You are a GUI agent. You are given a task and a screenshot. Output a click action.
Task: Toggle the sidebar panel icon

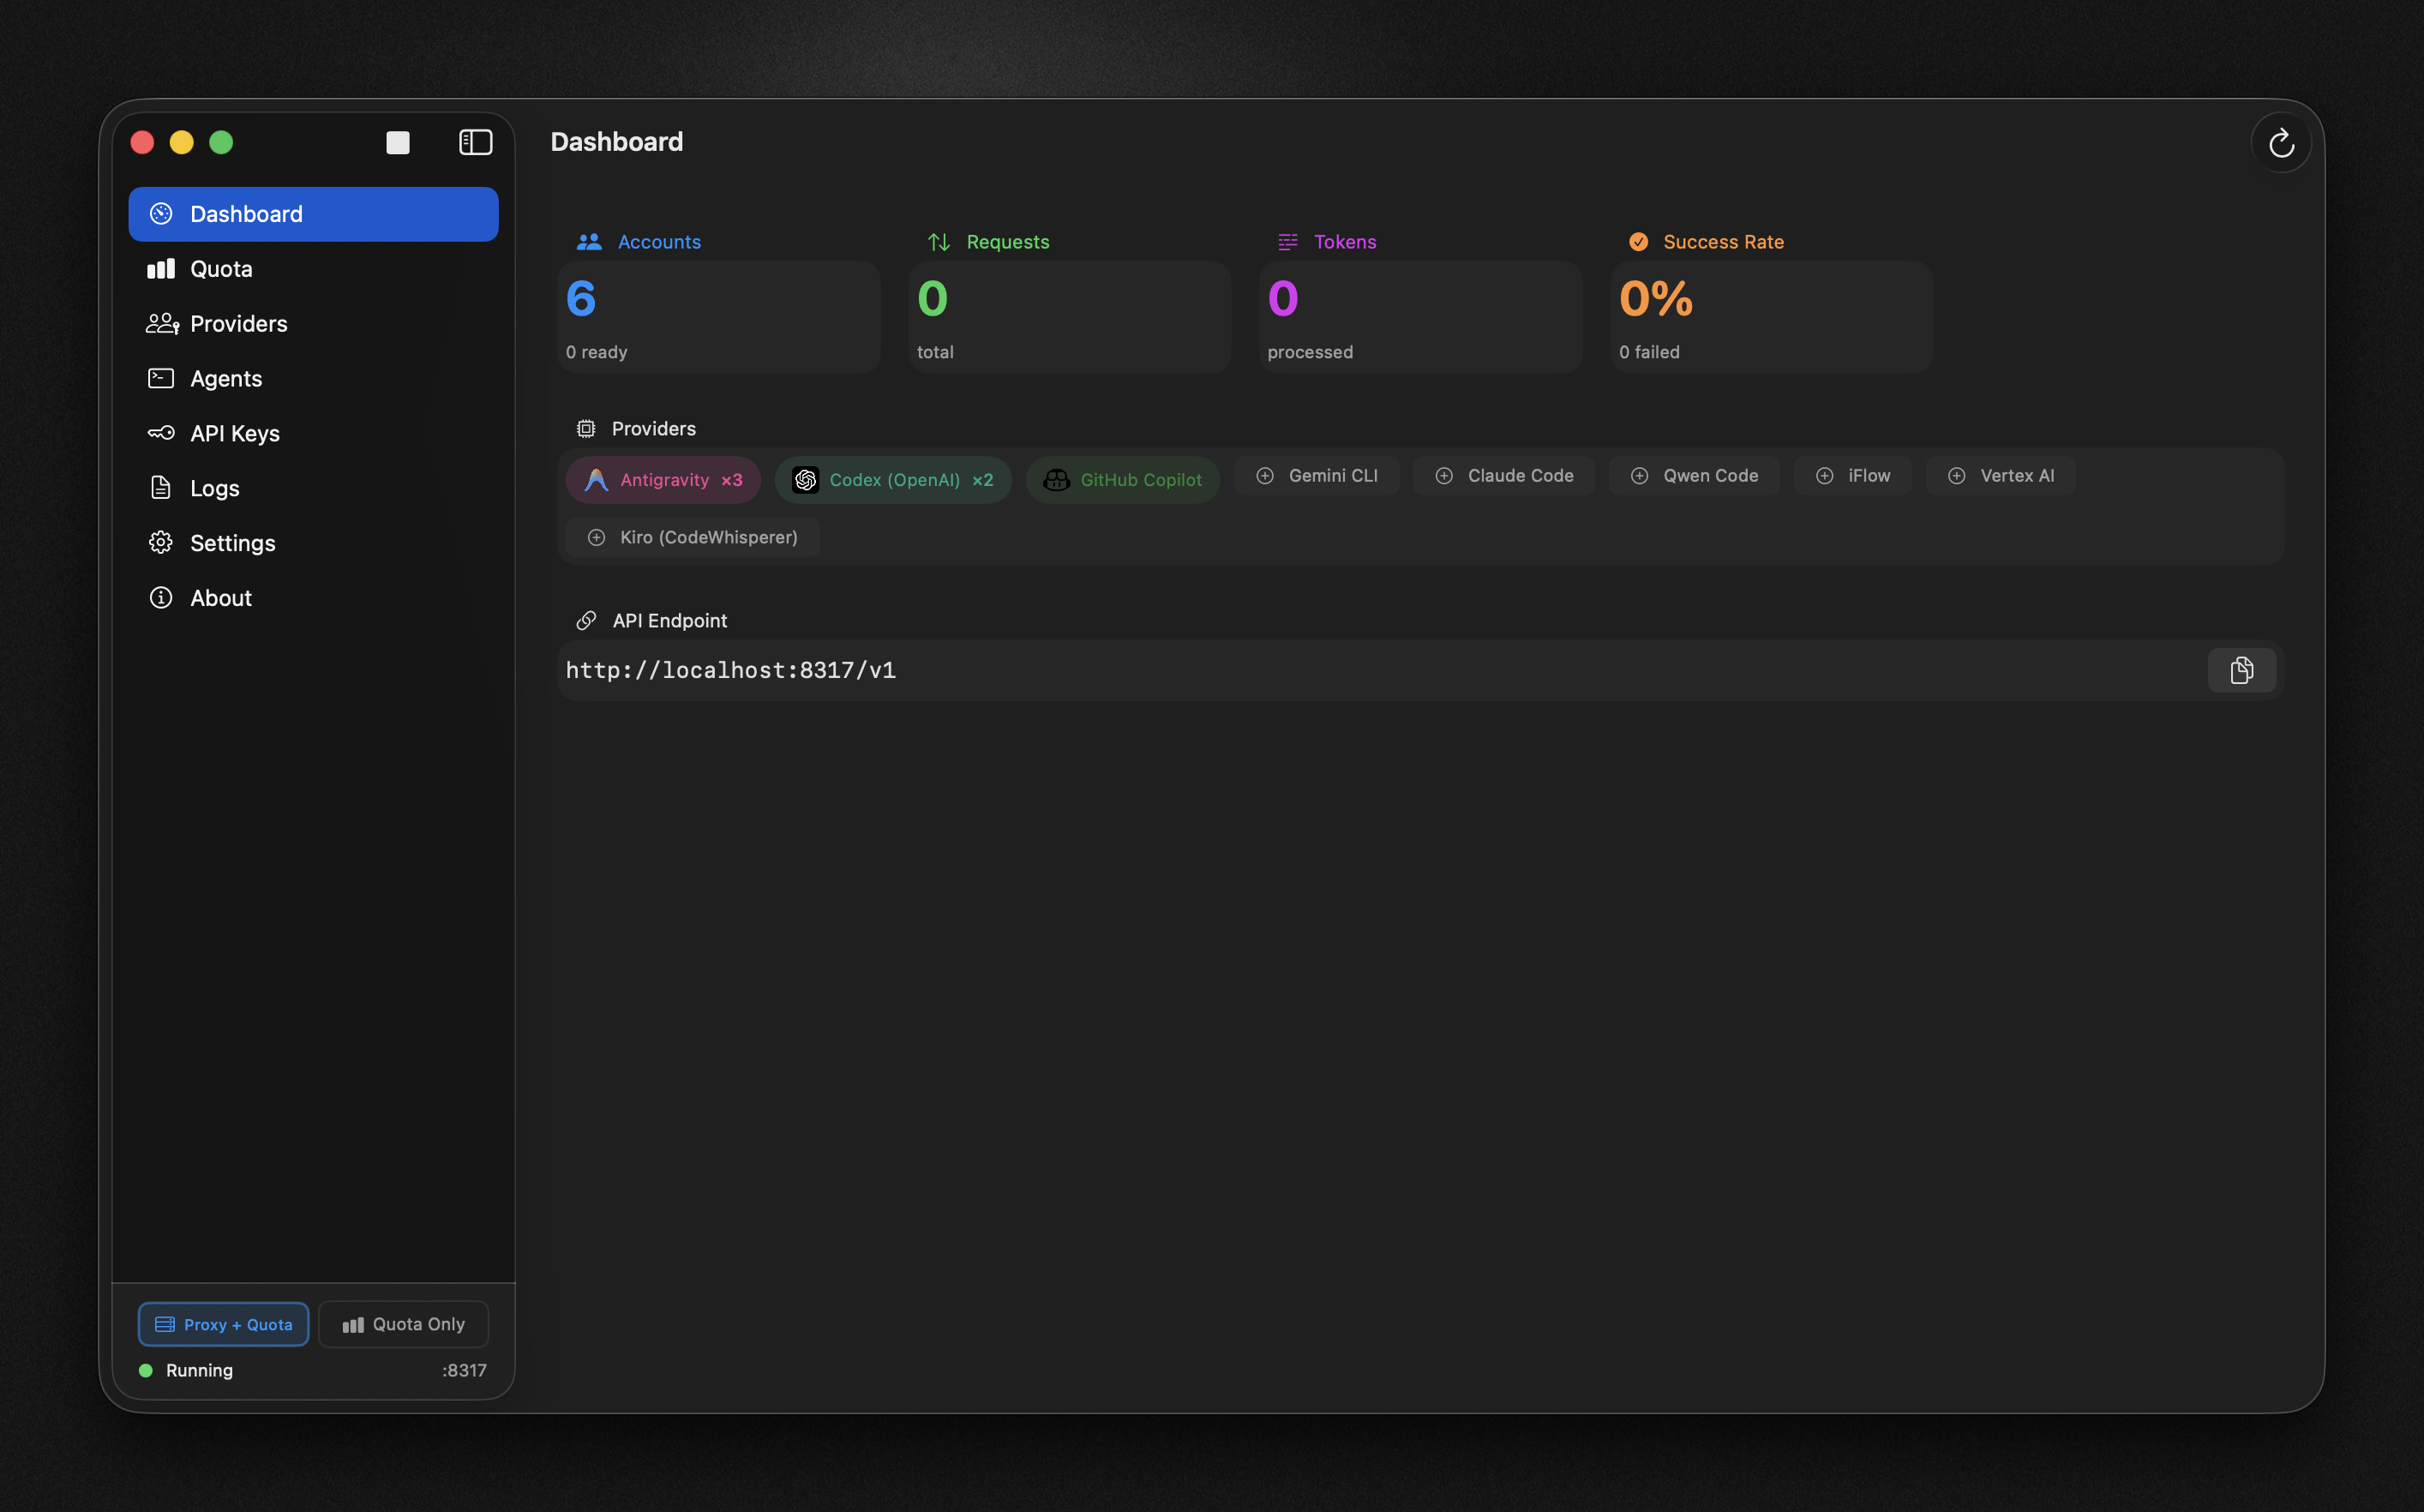click(x=475, y=143)
